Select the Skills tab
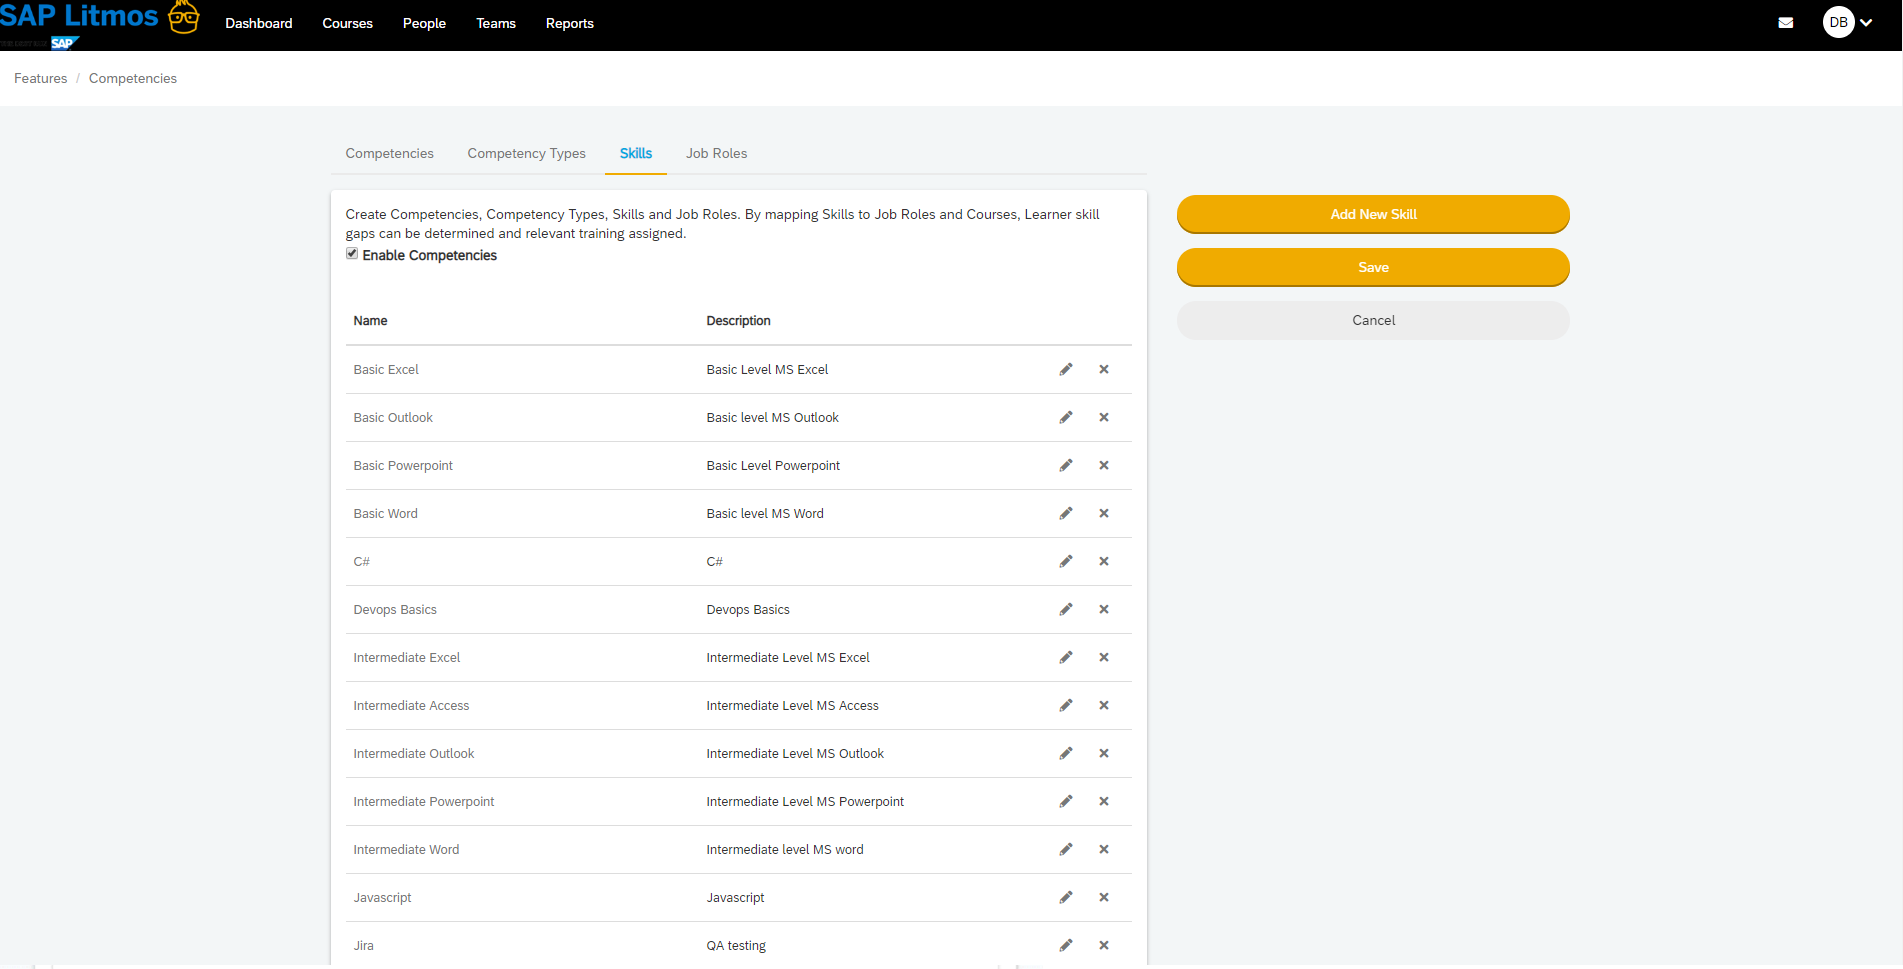Image resolution: width=1903 pixels, height=969 pixels. pyautogui.click(x=636, y=153)
